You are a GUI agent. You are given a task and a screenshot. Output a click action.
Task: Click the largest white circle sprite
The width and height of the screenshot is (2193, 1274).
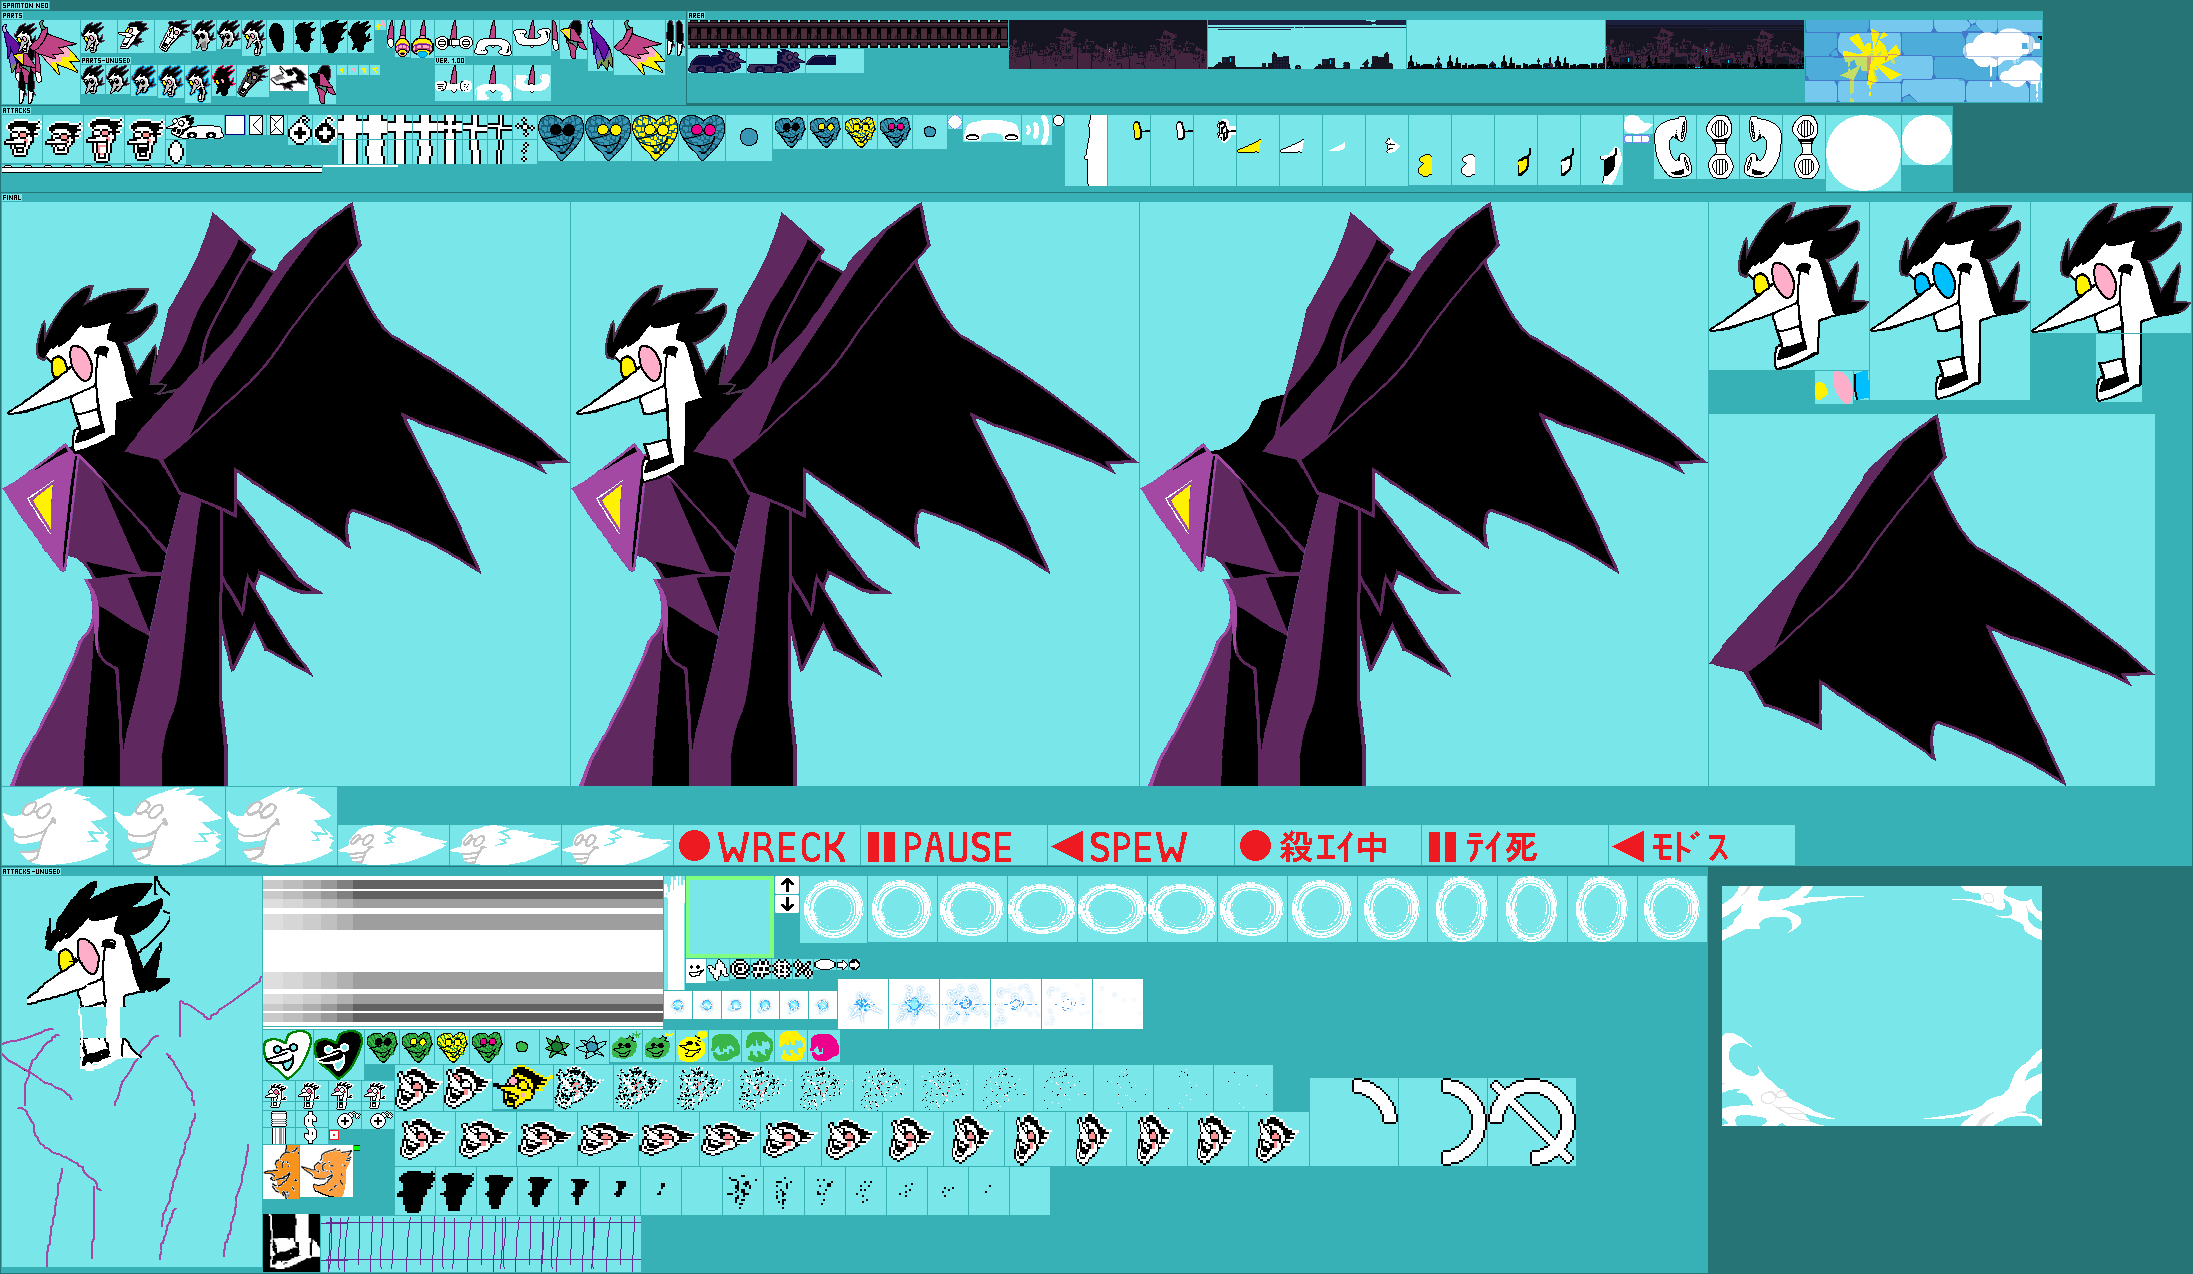point(1863,152)
